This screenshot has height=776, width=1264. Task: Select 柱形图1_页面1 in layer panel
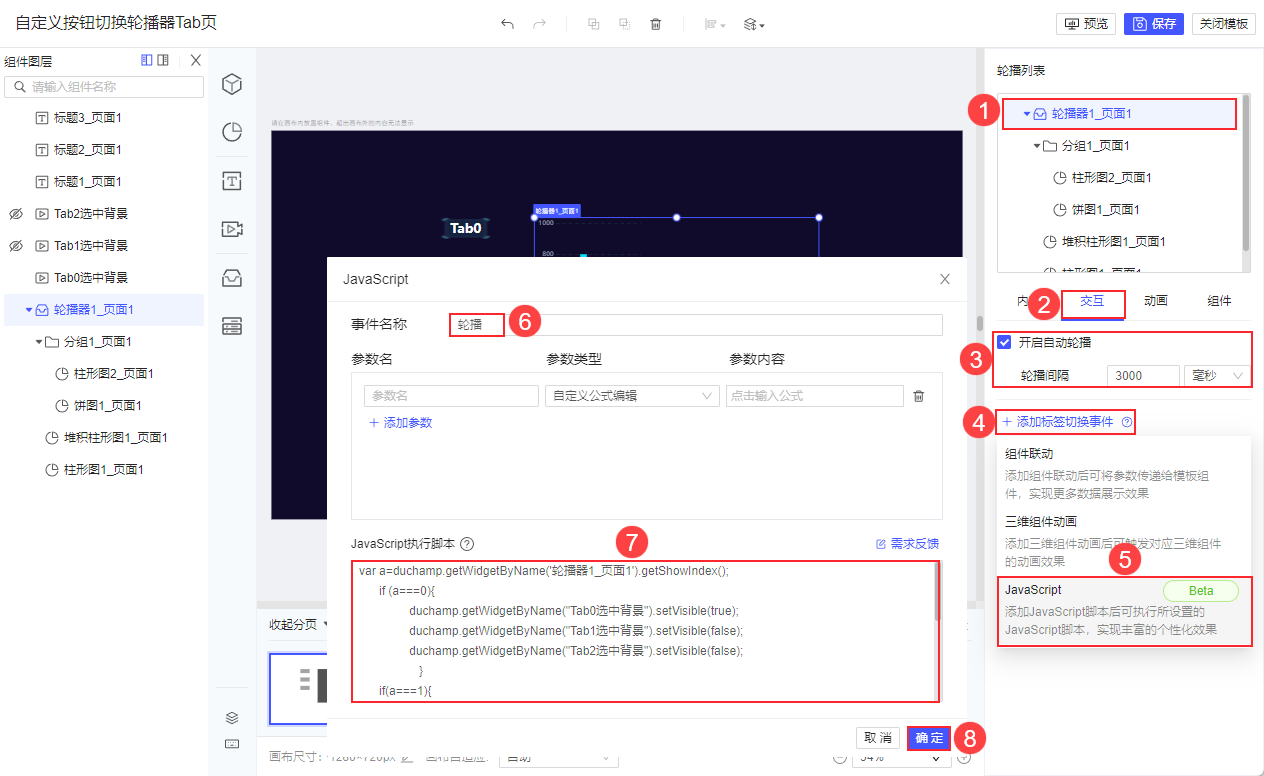[x=104, y=470]
